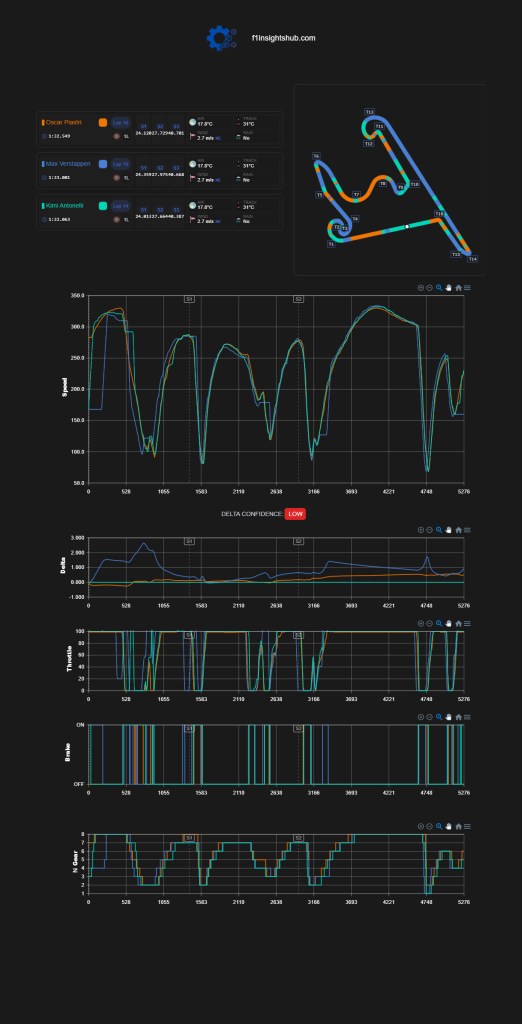Reset zoom on the Speed chart
This screenshot has width=522, height=1024.
click(459, 287)
